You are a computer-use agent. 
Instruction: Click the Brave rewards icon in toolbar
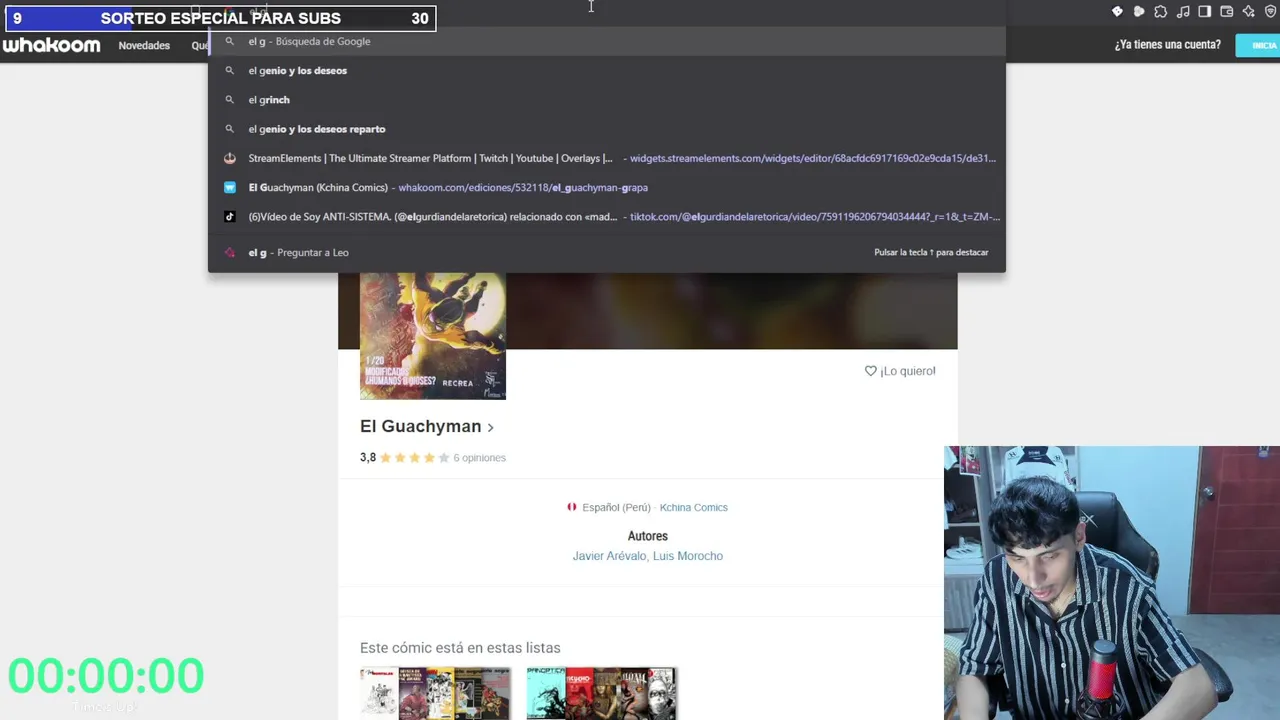(1118, 11)
